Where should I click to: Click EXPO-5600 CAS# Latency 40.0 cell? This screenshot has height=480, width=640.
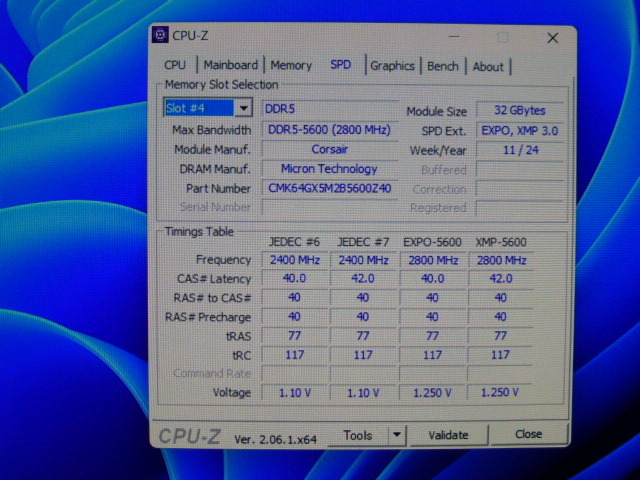[433, 278]
